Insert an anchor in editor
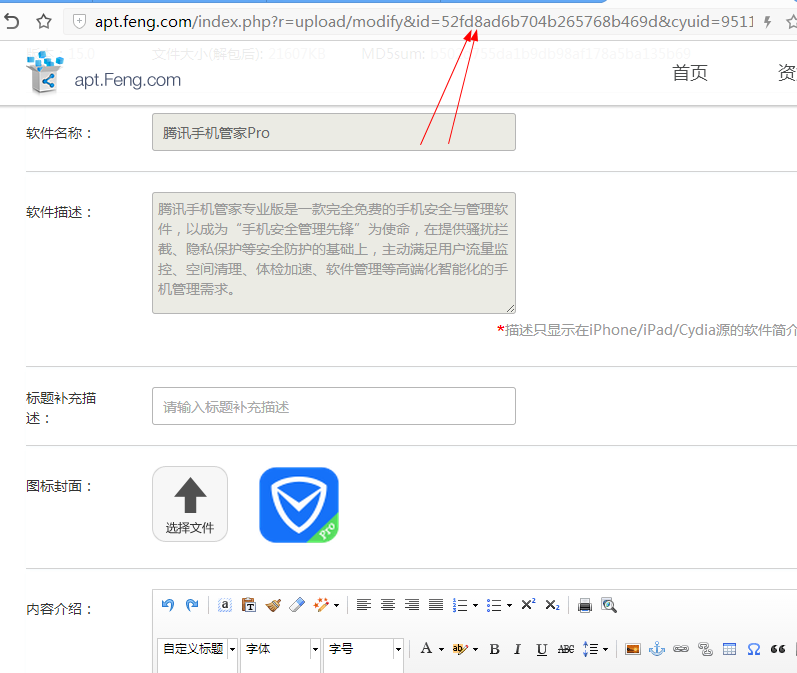 [x=657, y=649]
